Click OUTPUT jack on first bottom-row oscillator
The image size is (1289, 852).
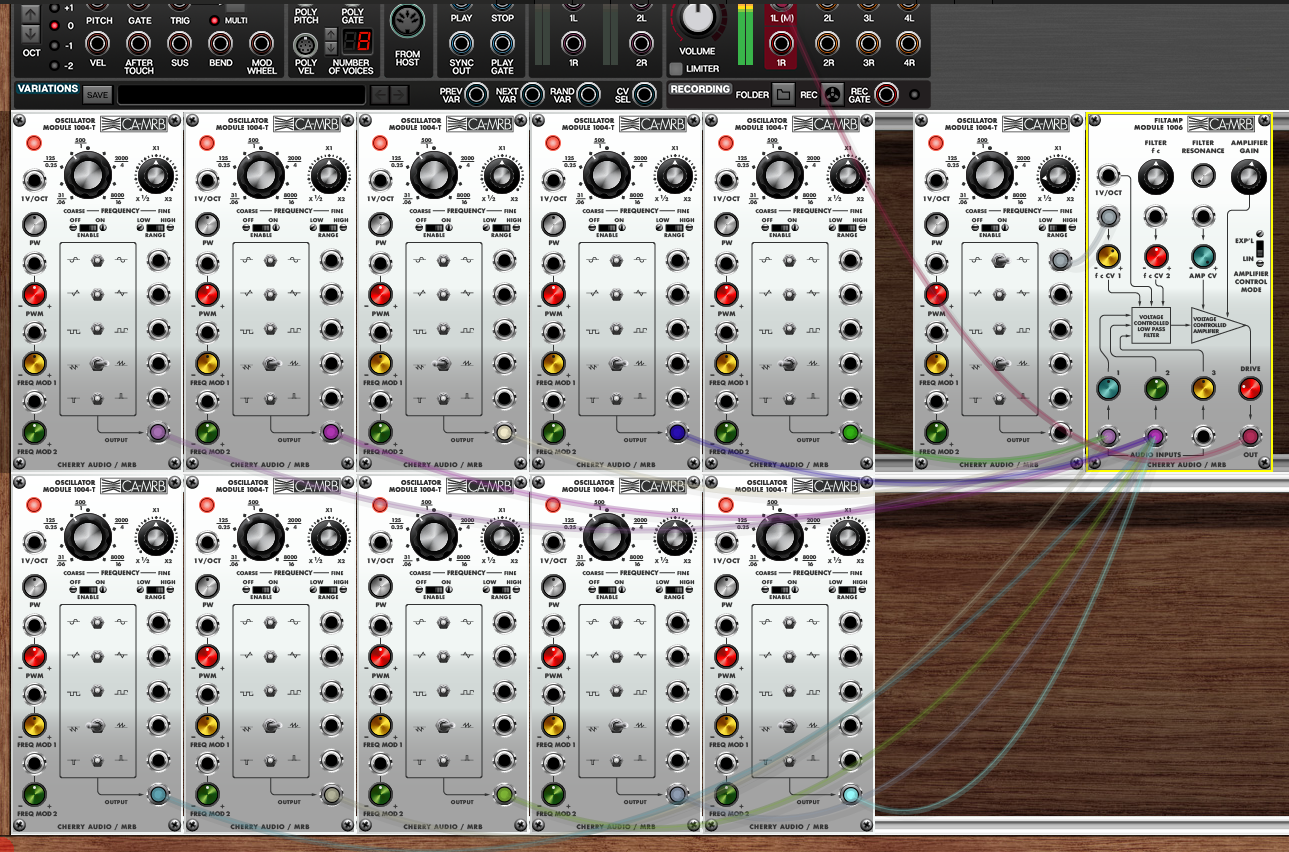(x=158, y=795)
